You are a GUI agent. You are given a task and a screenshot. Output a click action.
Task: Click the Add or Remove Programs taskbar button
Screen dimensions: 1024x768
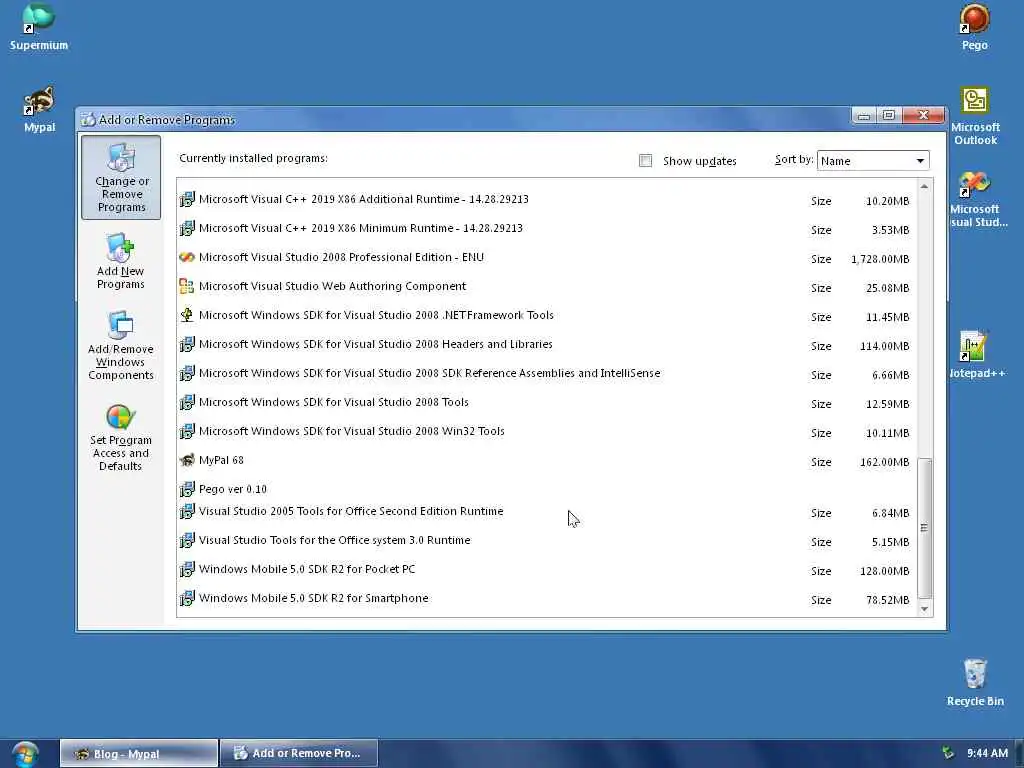299,754
